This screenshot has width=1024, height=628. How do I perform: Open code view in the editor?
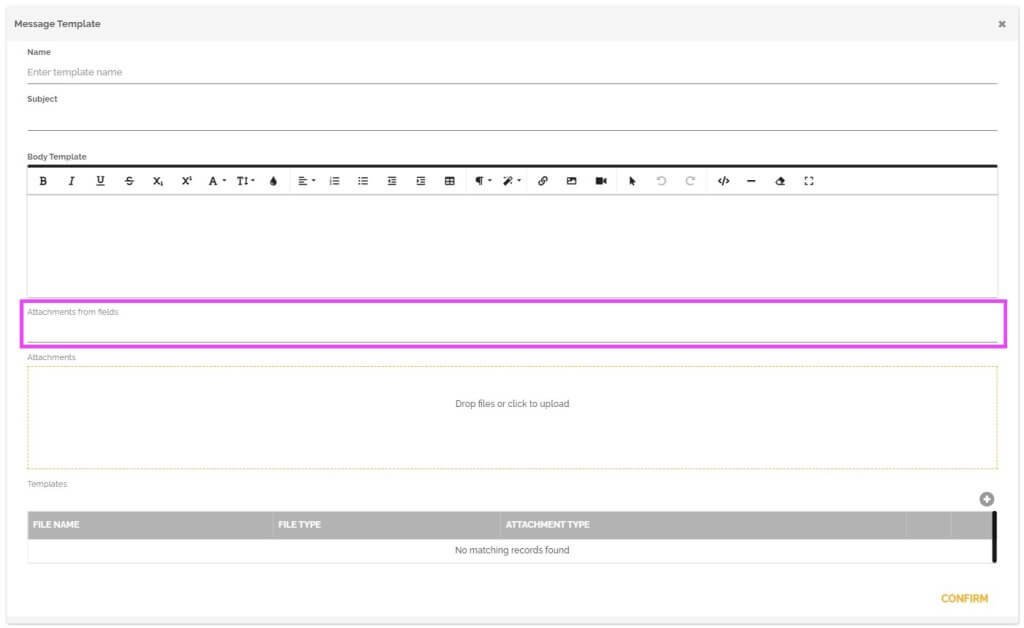[723, 181]
